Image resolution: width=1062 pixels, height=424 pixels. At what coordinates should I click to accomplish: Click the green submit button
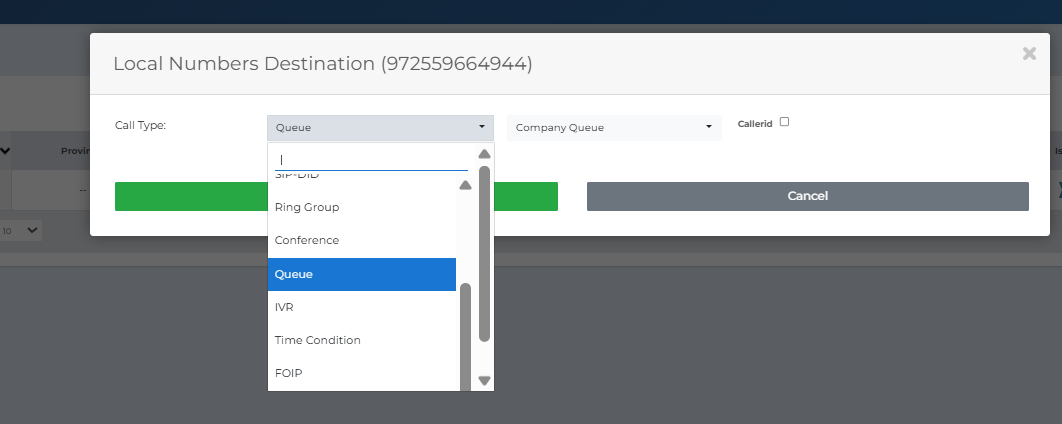point(336,196)
